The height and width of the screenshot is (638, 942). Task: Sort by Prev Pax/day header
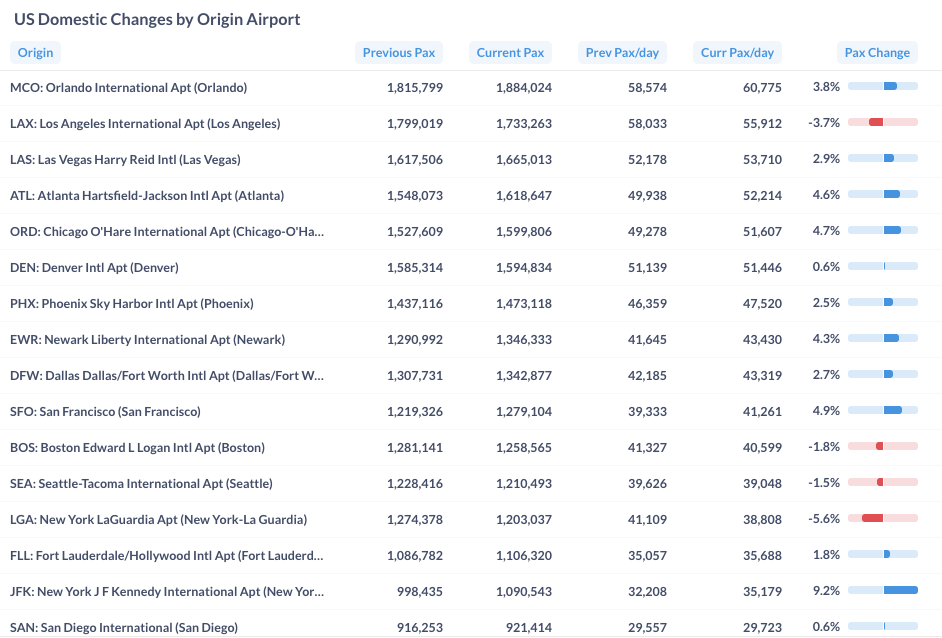(622, 53)
